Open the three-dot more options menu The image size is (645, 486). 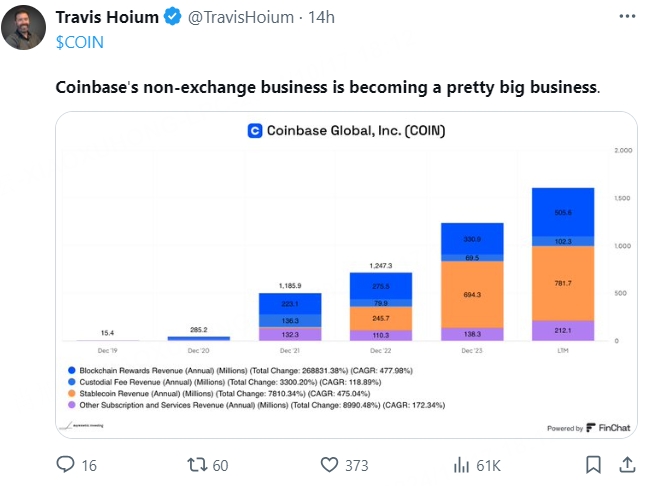click(627, 16)
